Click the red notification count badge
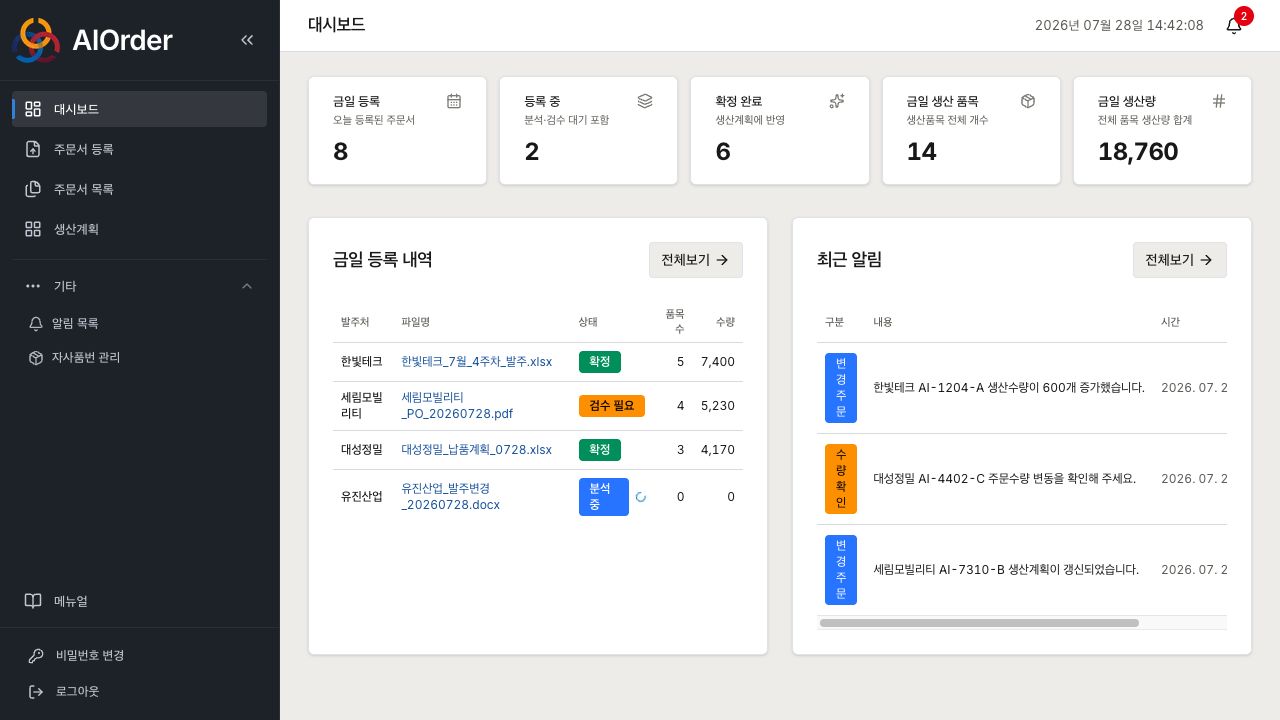 1244,16
